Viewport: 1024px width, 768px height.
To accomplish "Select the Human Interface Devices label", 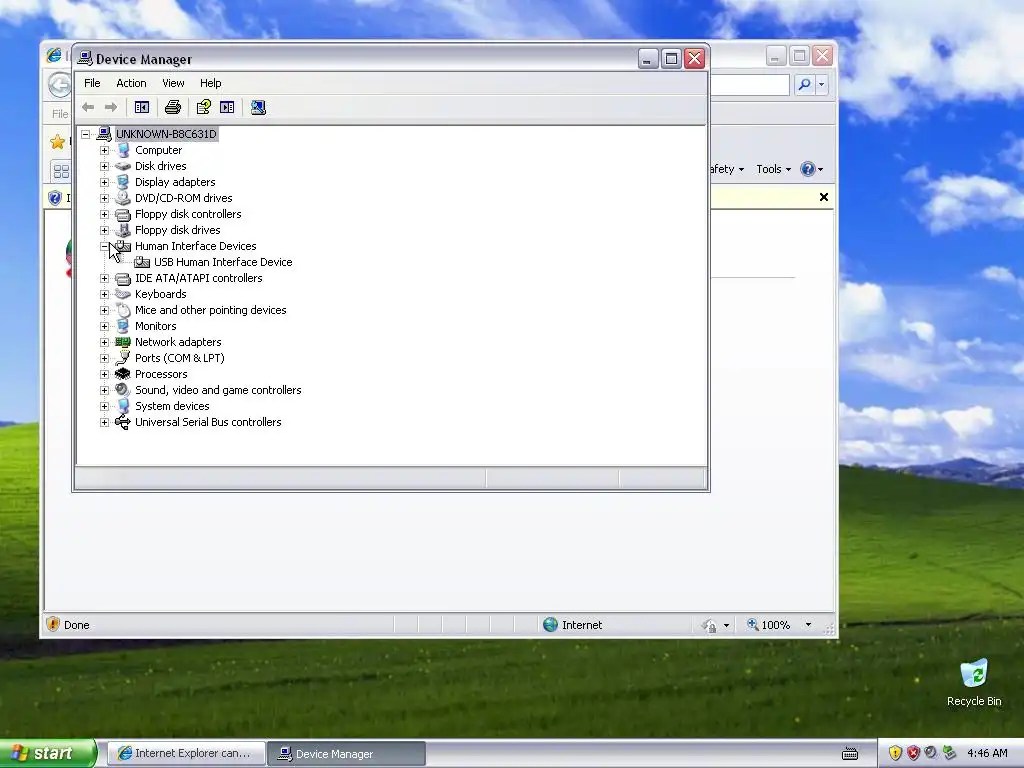I will tap(196, 246).
